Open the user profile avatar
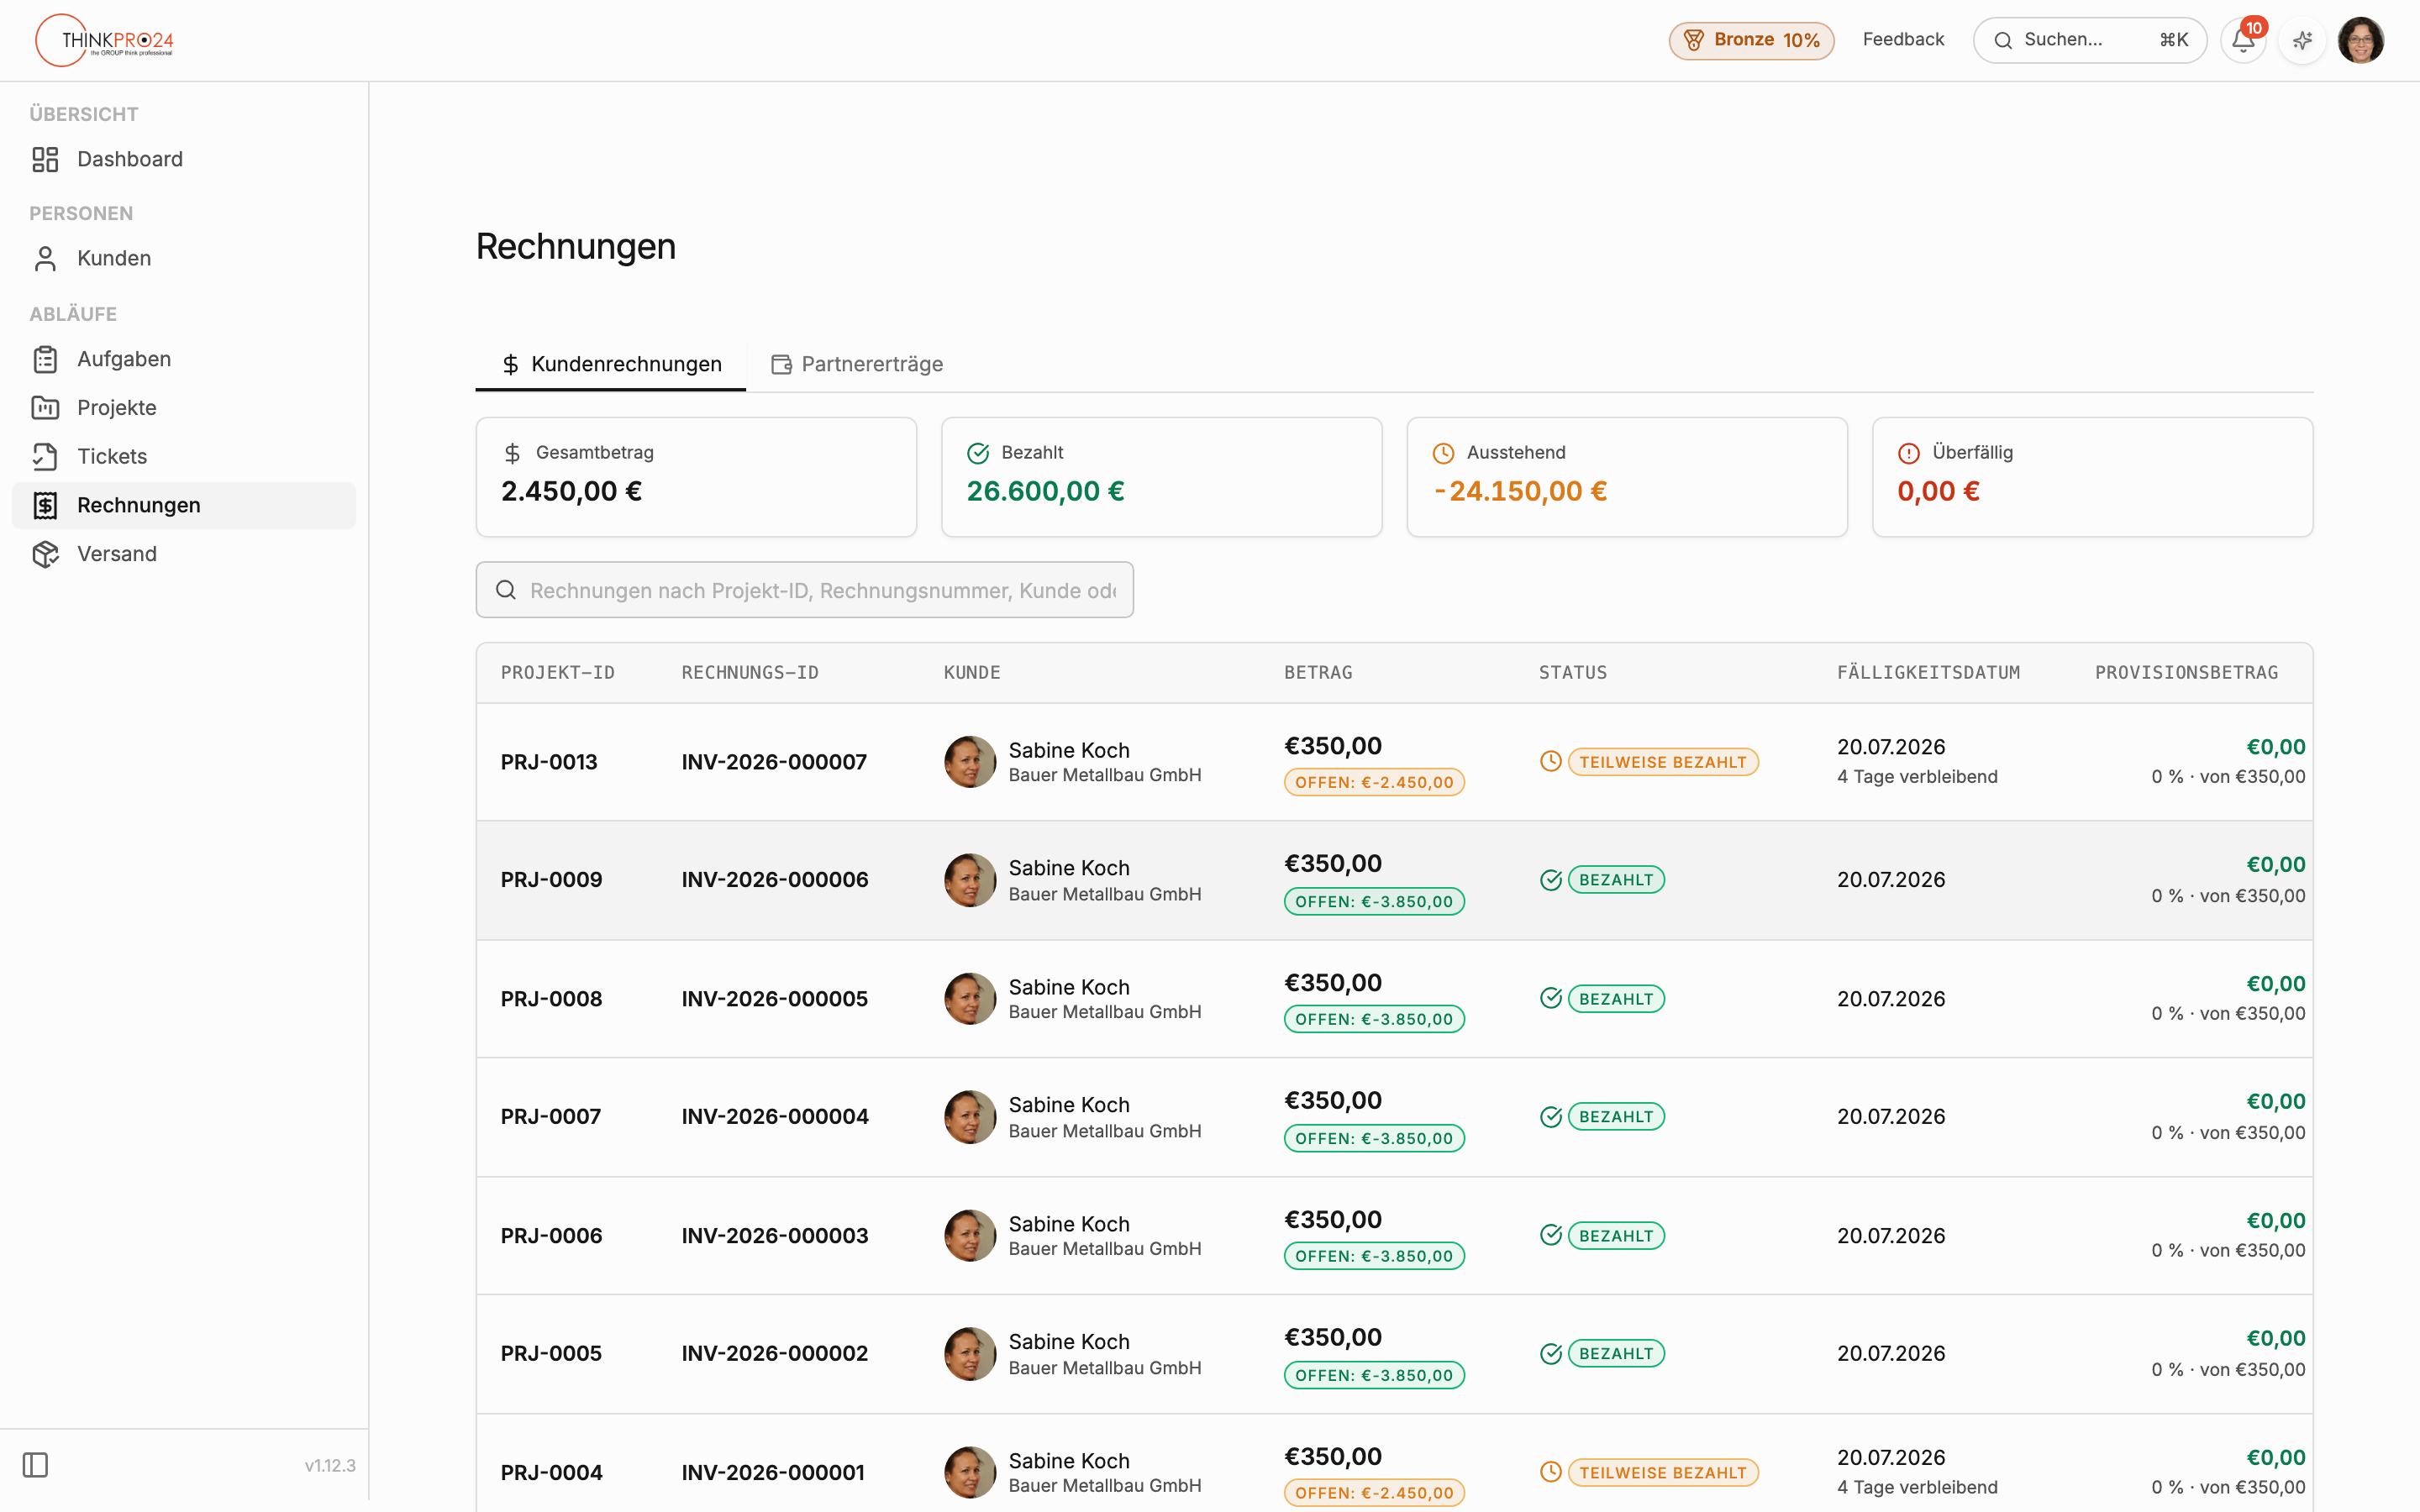This screenshot has width=2420, height=1512. tap(2361, 40)
